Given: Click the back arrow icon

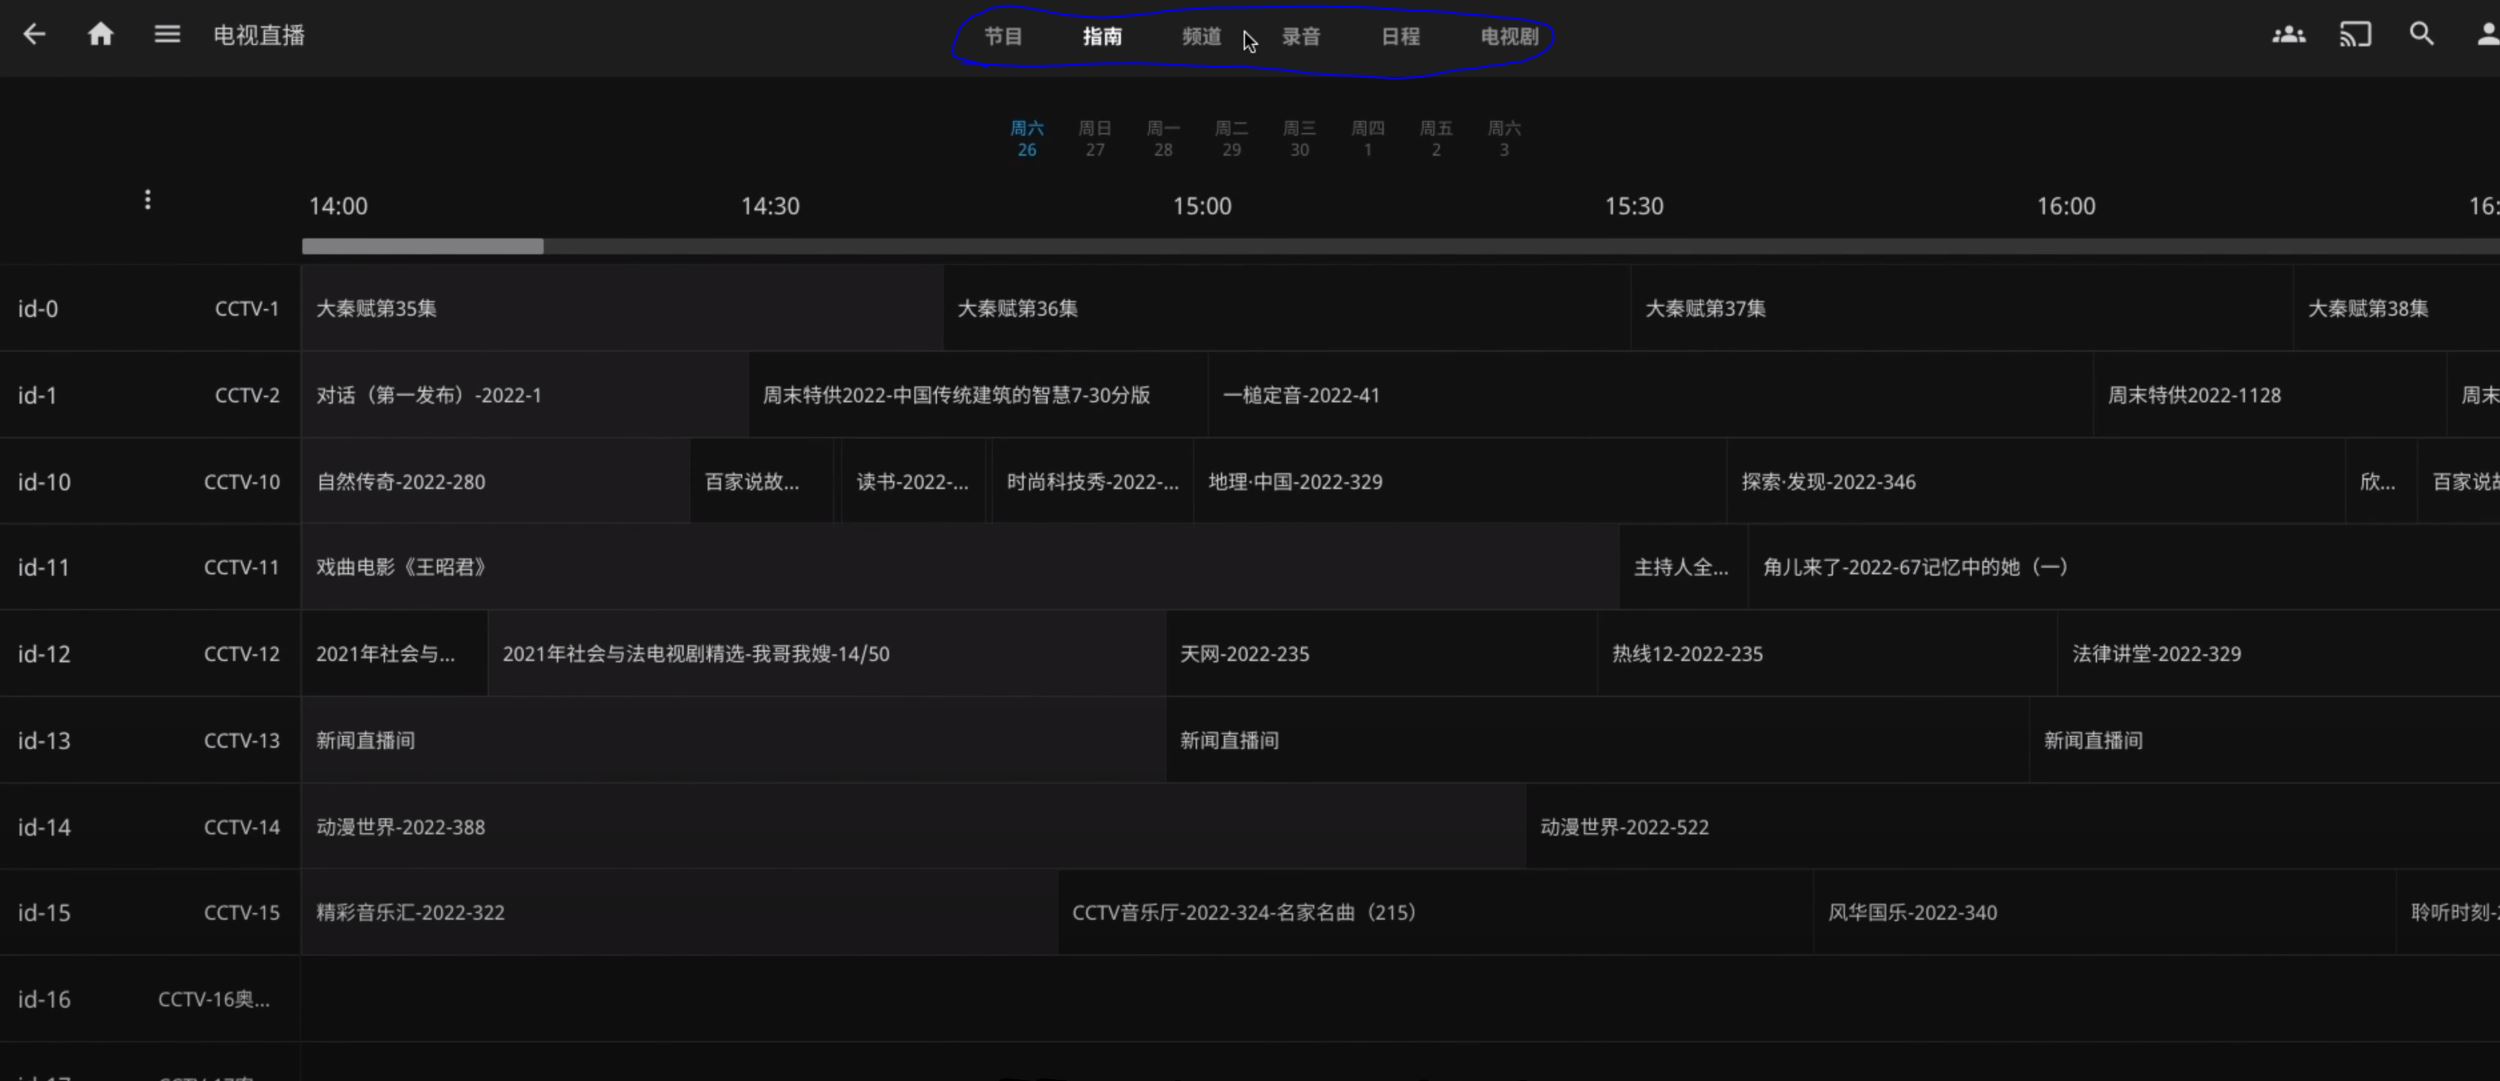Looking at the screenshot, I should pyautogui.click(x=34, y=35).
